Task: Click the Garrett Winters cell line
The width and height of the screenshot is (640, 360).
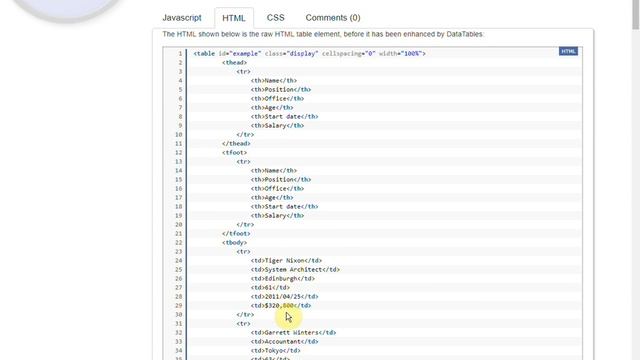Action: pos(293,333)
